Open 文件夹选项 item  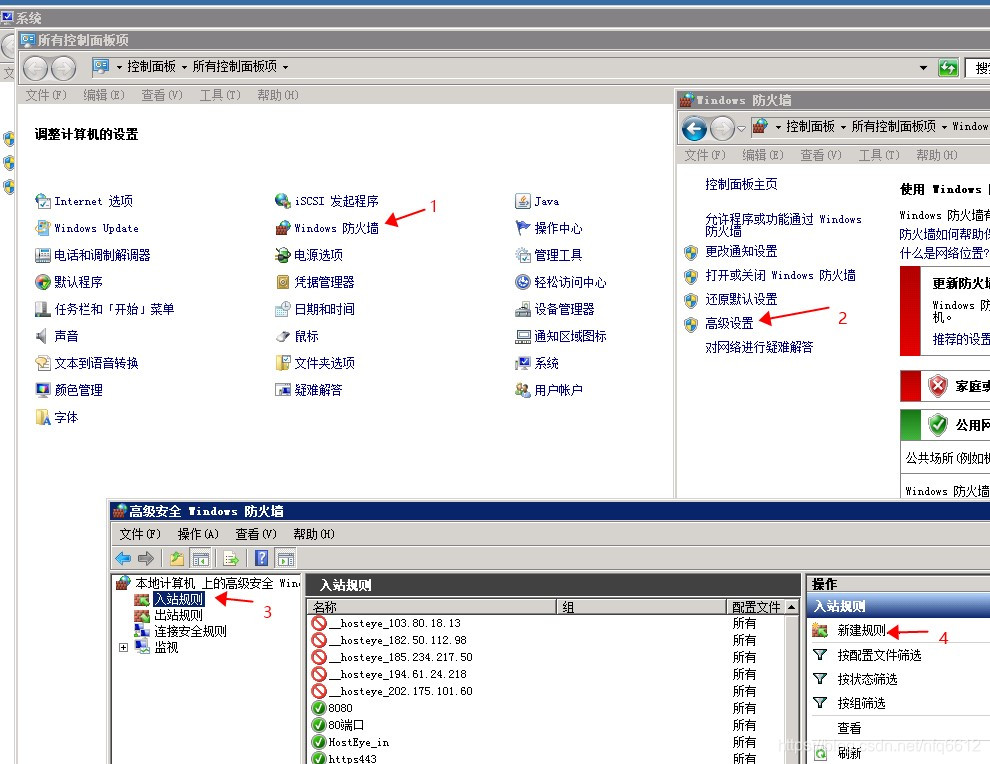pyautogui.click(x=315, y=363)
